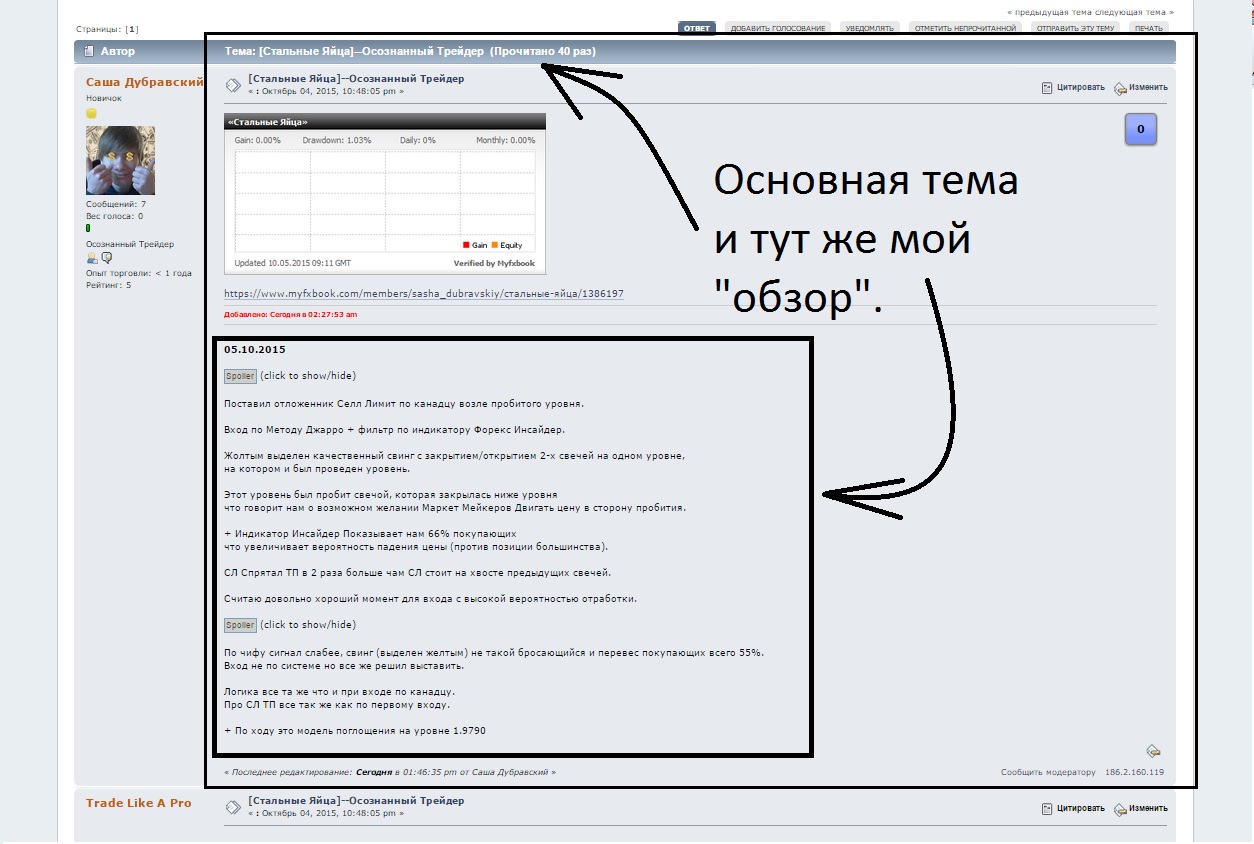Click avatar image of Саша Дубравский
Screen dimensions: 1254x844
click(120, 160)
